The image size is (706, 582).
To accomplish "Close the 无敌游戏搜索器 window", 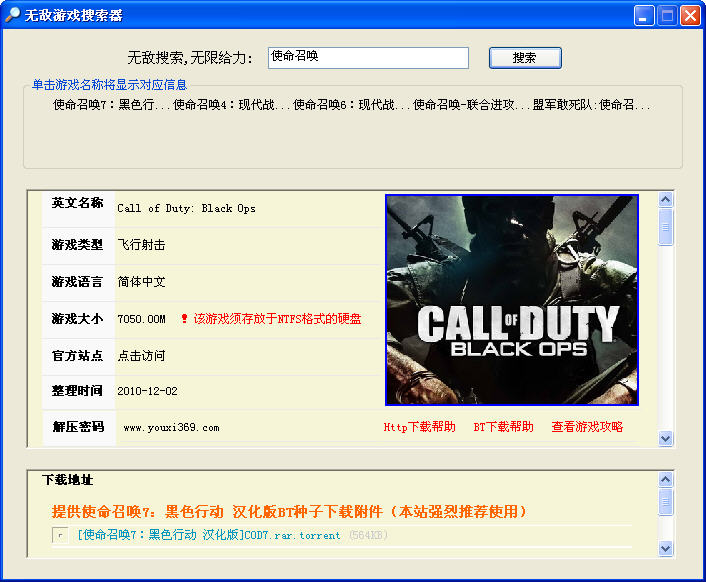I will pyautogui.click(x=690, y=16).
